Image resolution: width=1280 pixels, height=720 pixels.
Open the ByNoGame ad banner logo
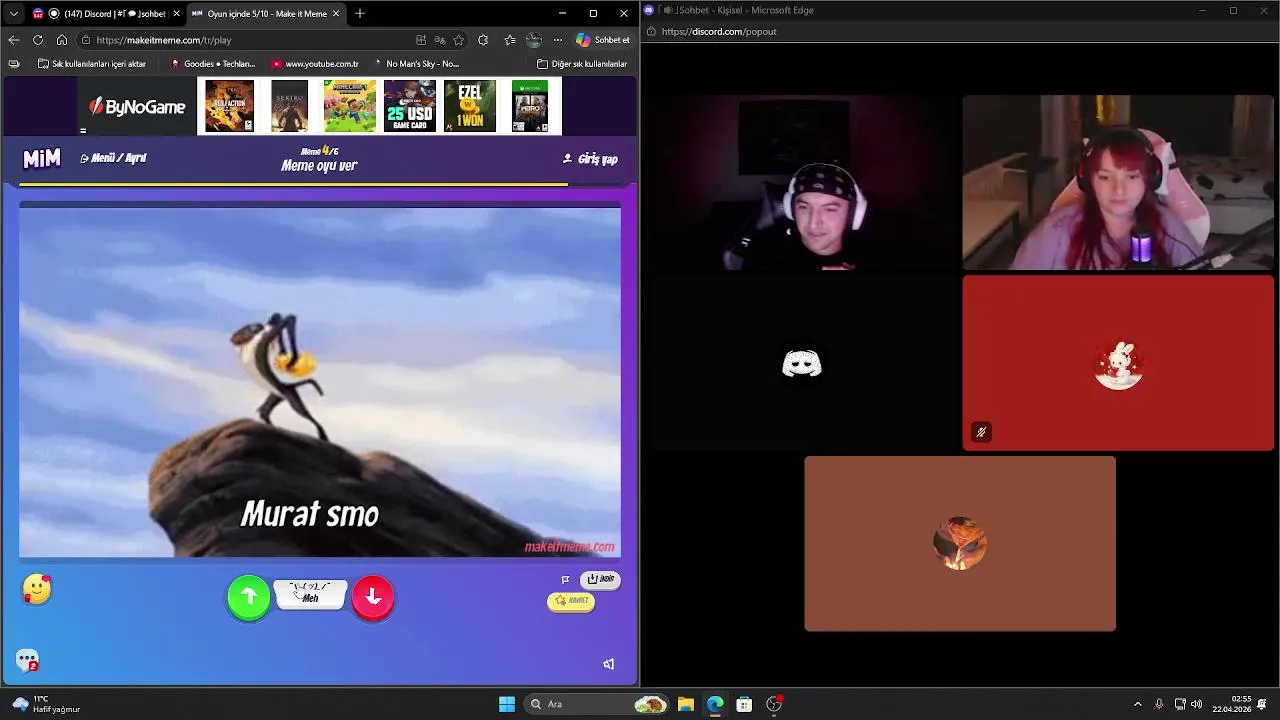click(137, 106)
